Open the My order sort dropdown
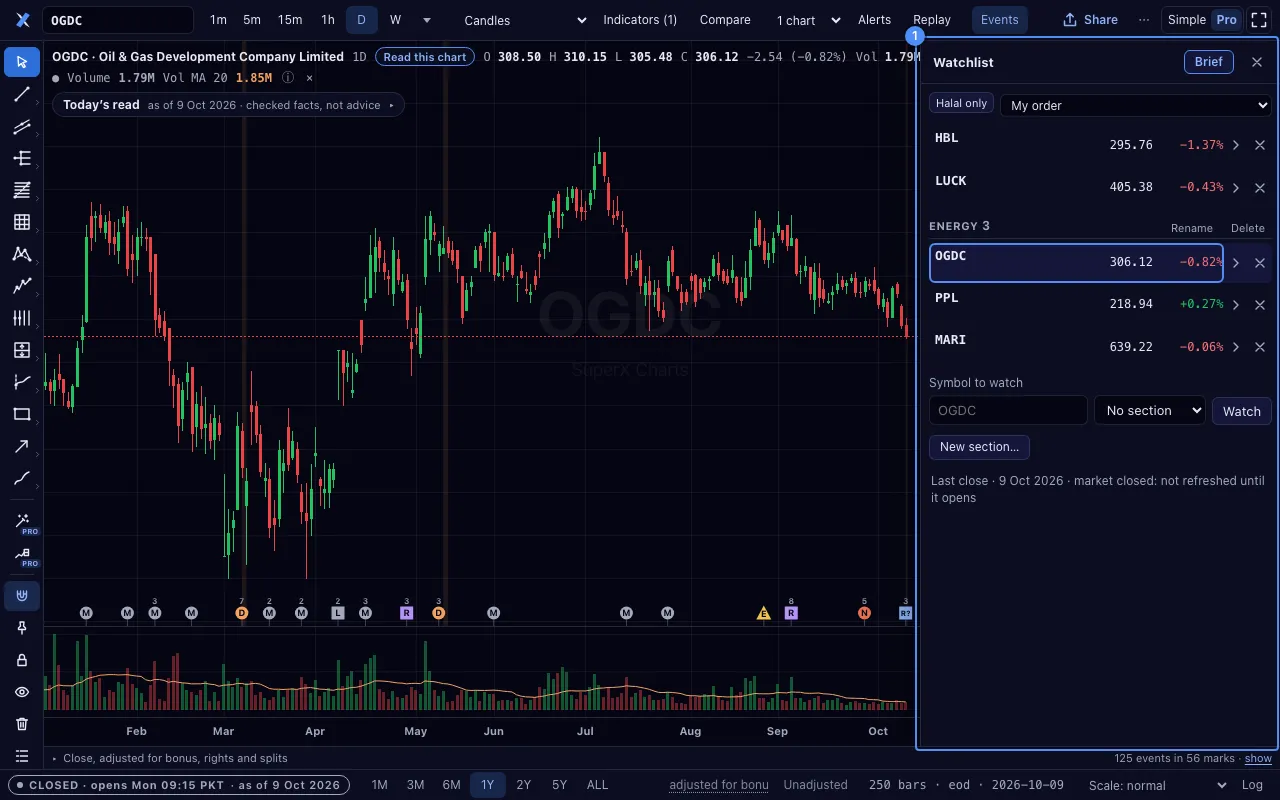This screenshot has height=800, width=1280. (x=1135, y=105)
